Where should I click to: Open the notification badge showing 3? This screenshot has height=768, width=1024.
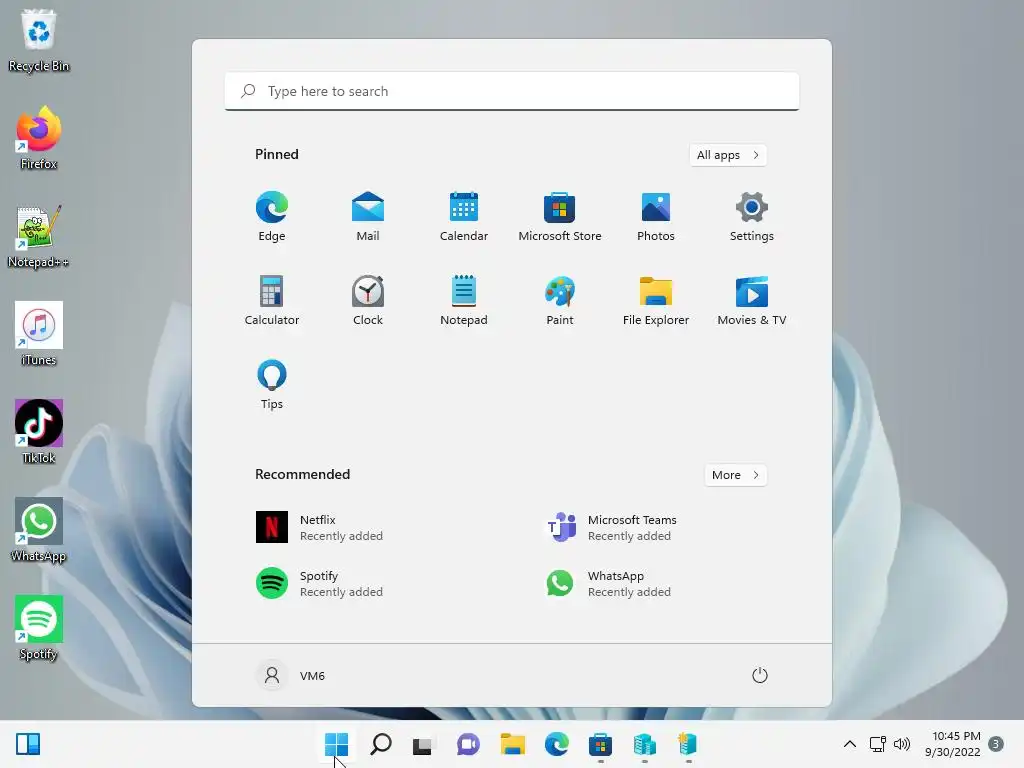tap(996, 744)
